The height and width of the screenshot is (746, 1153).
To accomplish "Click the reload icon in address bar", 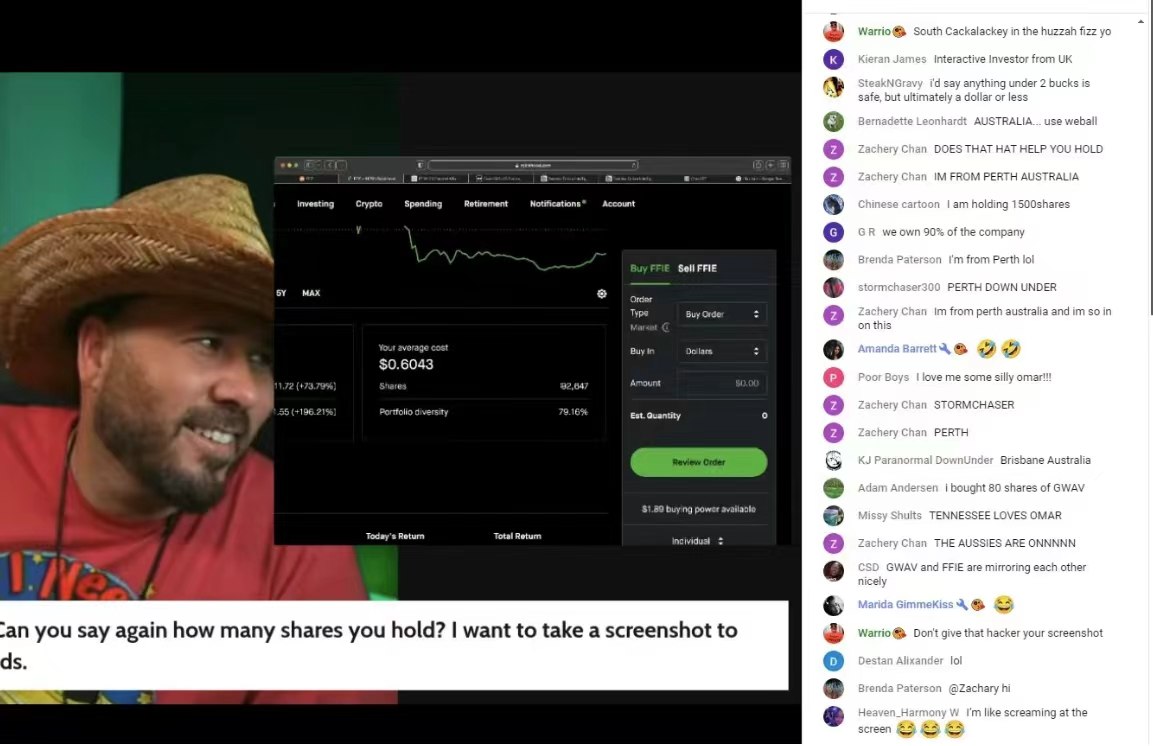I will (634, 165).
